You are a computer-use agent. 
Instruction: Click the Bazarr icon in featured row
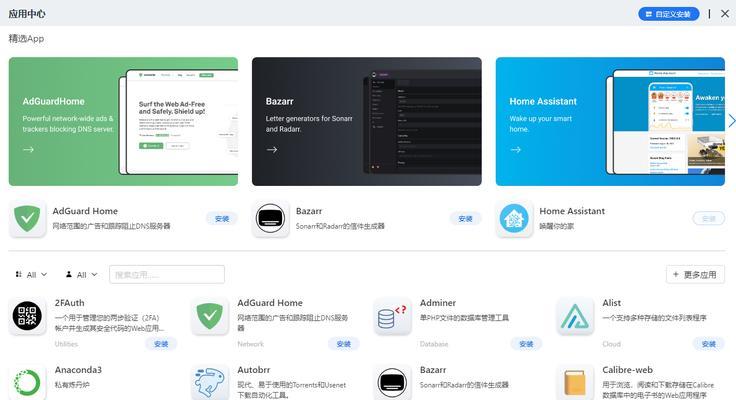pyautogui.click(x=270, y=218)
